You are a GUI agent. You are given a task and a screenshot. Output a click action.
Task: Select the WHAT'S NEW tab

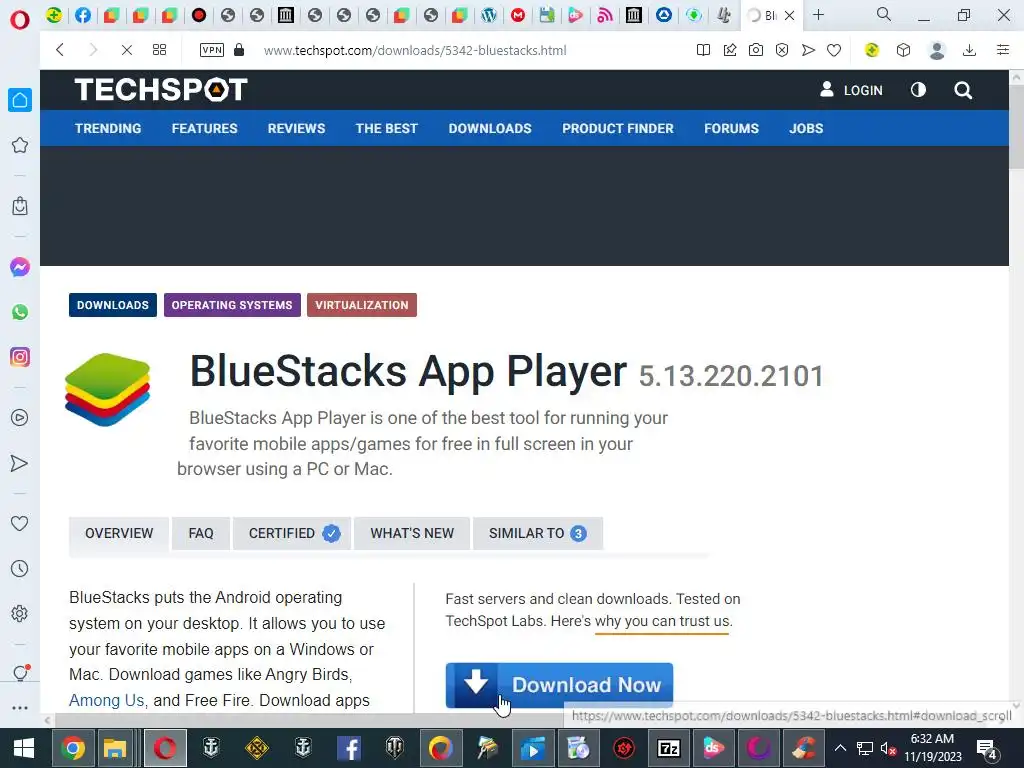coord(412,534)
